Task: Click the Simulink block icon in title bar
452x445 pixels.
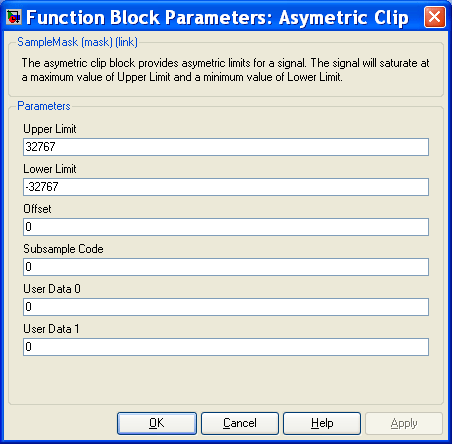Action: 14,17
